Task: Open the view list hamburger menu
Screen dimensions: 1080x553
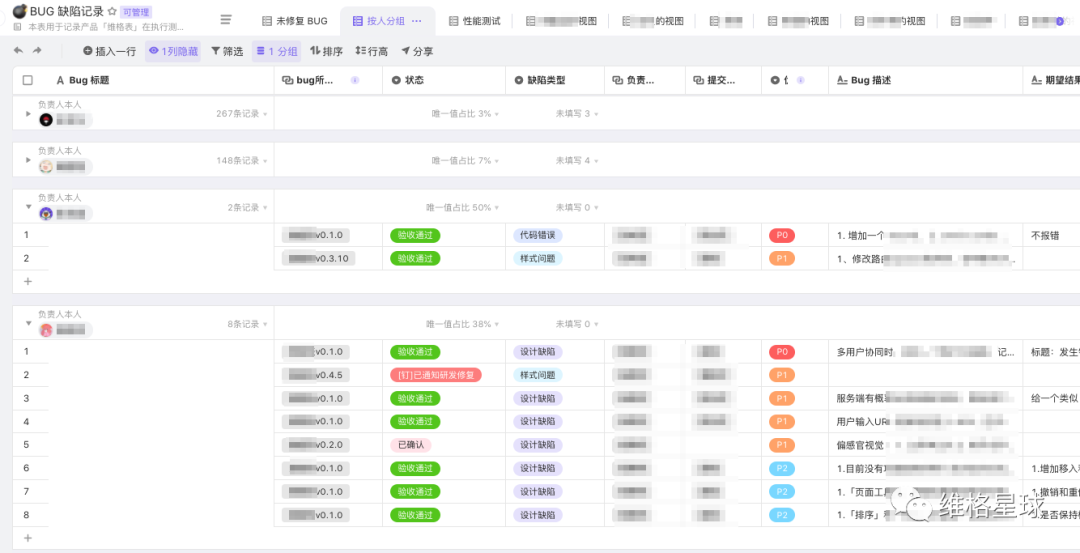Action: [x=226, y=20]
